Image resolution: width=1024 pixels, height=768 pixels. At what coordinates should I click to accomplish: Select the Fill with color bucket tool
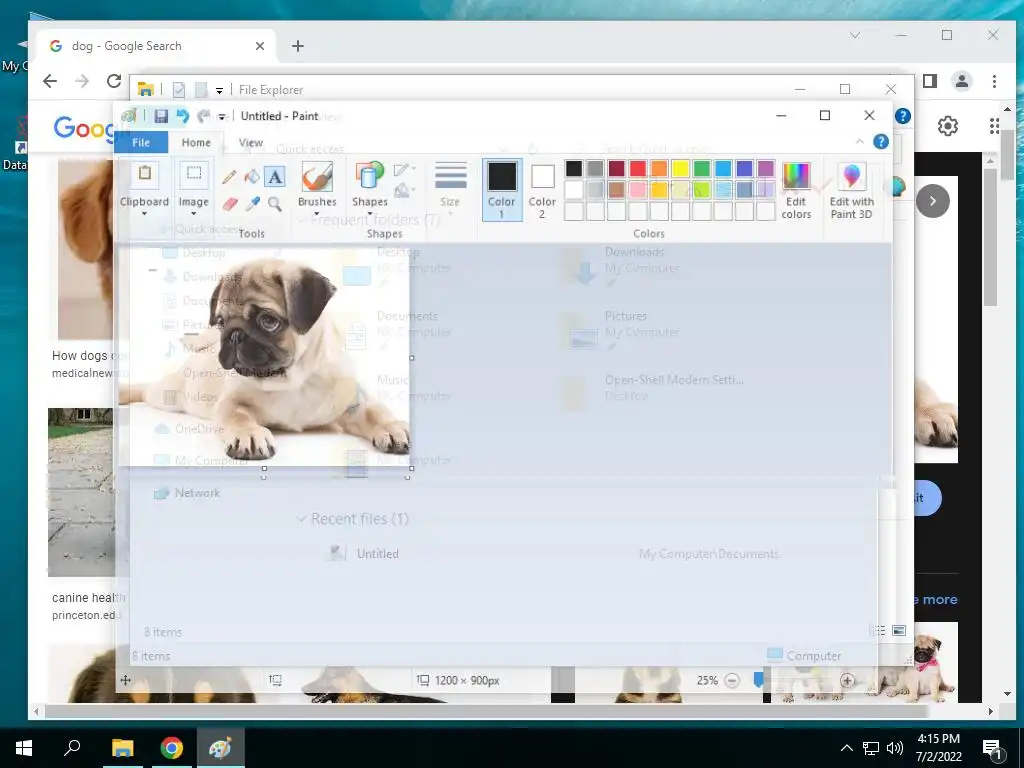coord(252,177)
